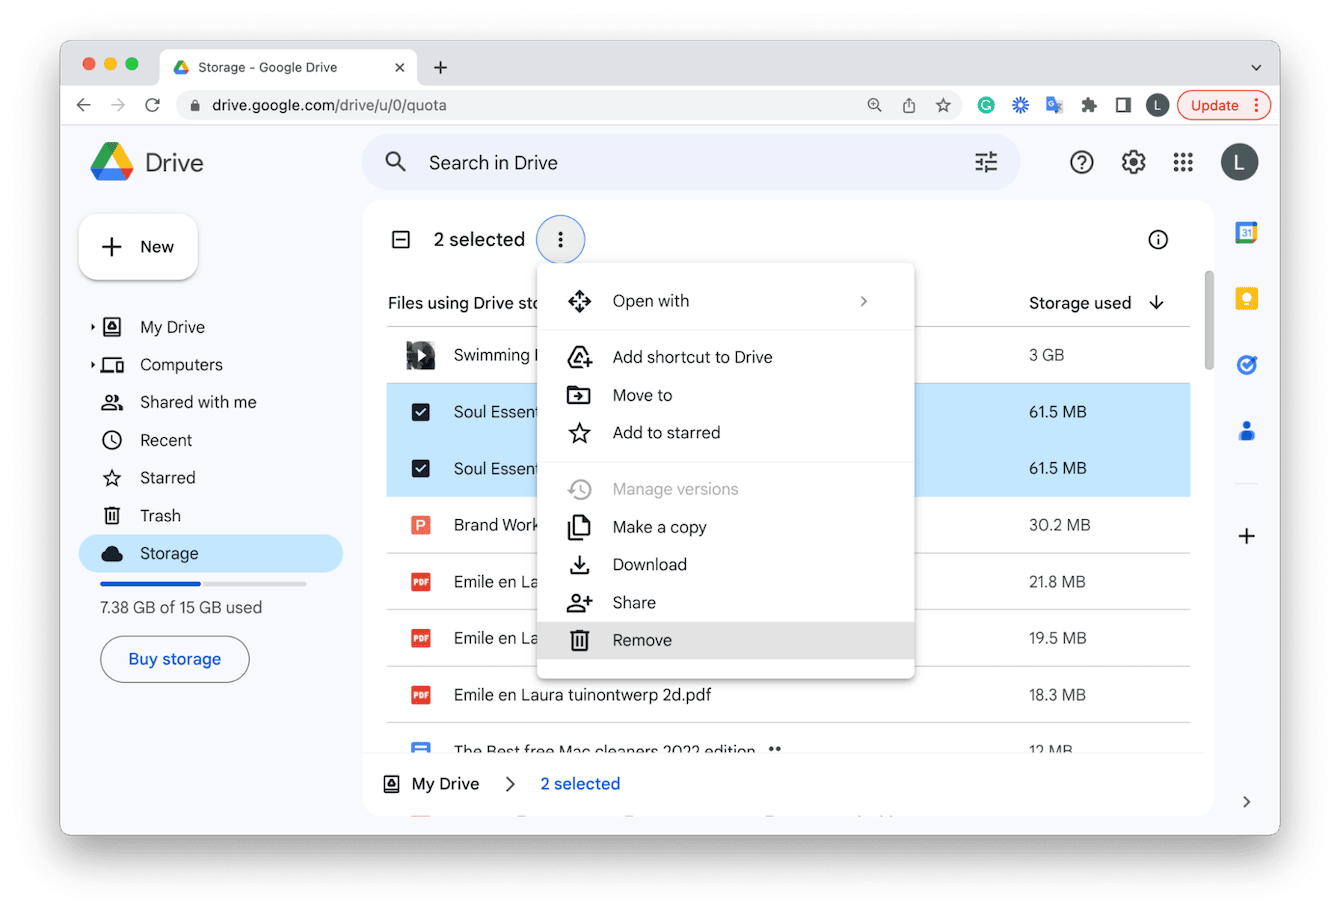
Task: Select Download in the context menu
Action: [649, 565]
